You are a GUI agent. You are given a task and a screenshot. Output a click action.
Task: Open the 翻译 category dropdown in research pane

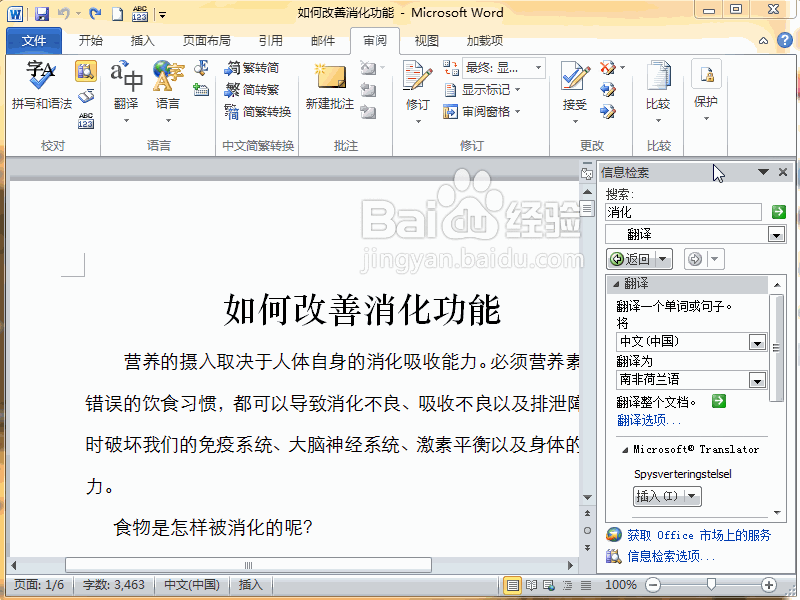[x=776, y=233]
